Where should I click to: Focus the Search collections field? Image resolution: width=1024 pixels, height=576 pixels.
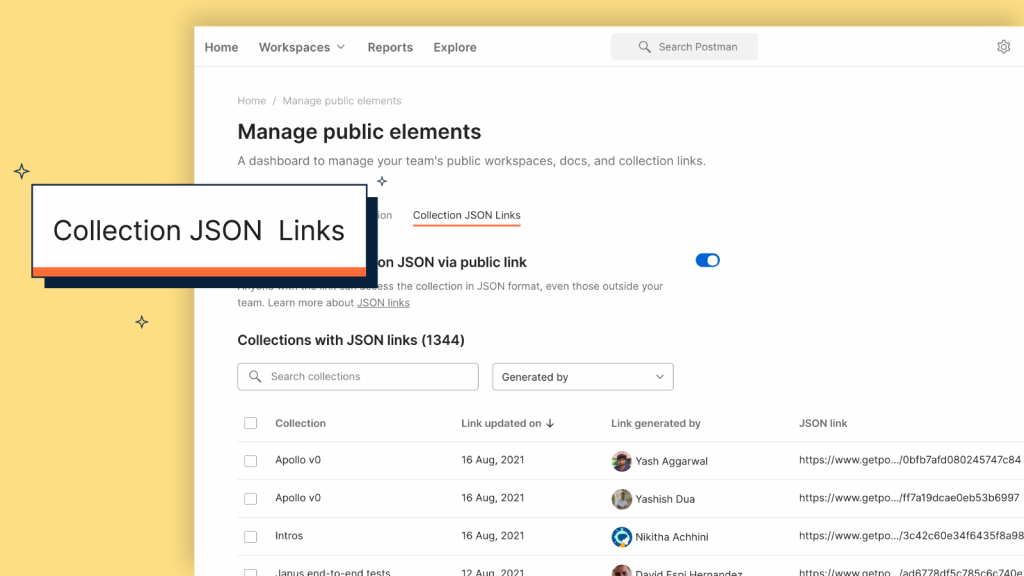point(358,377)
